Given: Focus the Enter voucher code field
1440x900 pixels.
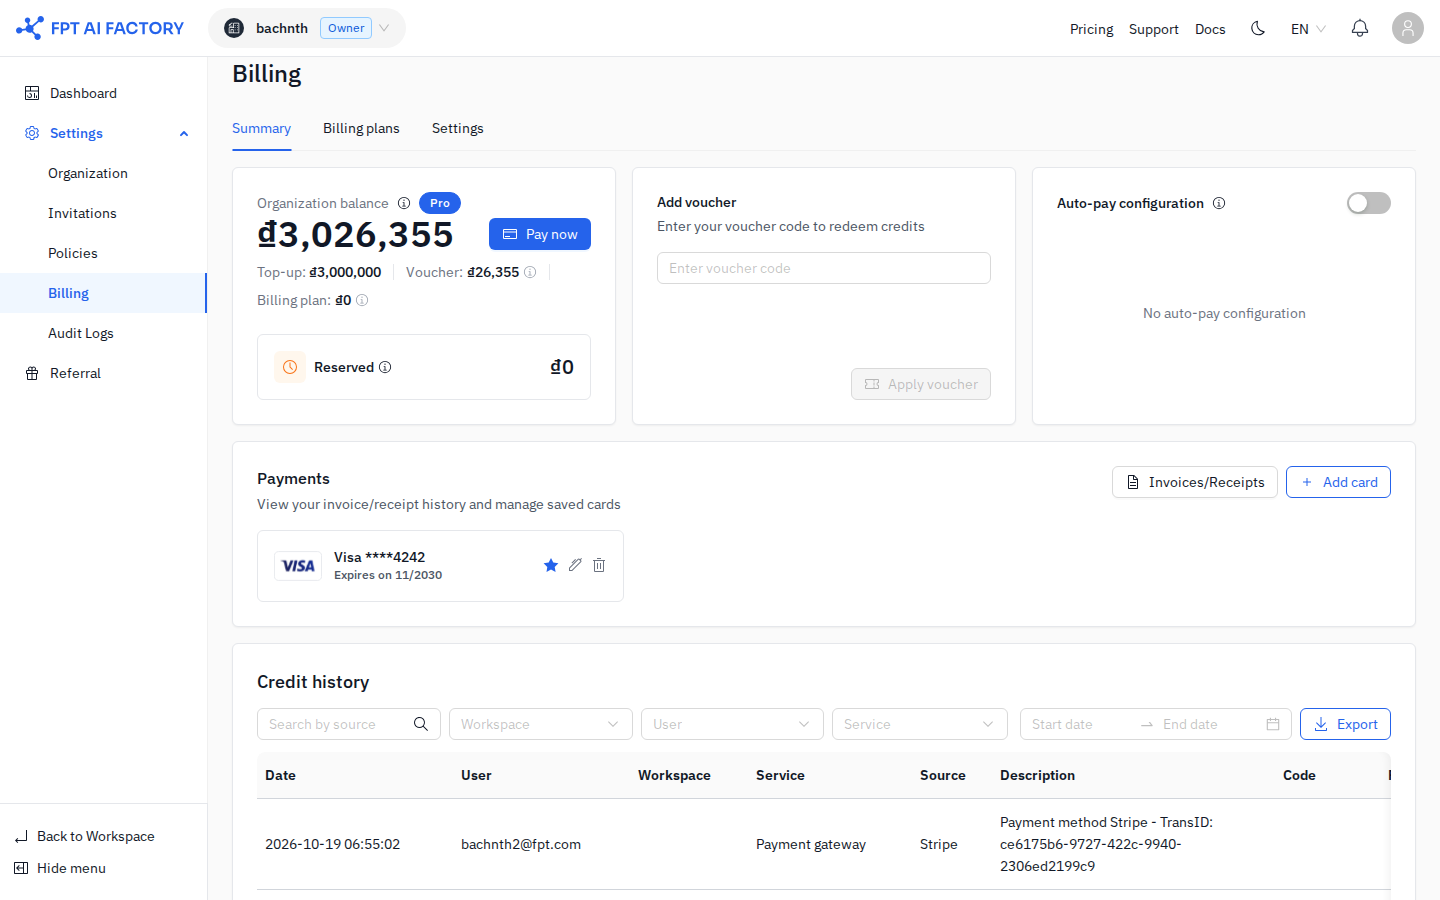Looking at the screenshot, I should click(x=824, y=268).
